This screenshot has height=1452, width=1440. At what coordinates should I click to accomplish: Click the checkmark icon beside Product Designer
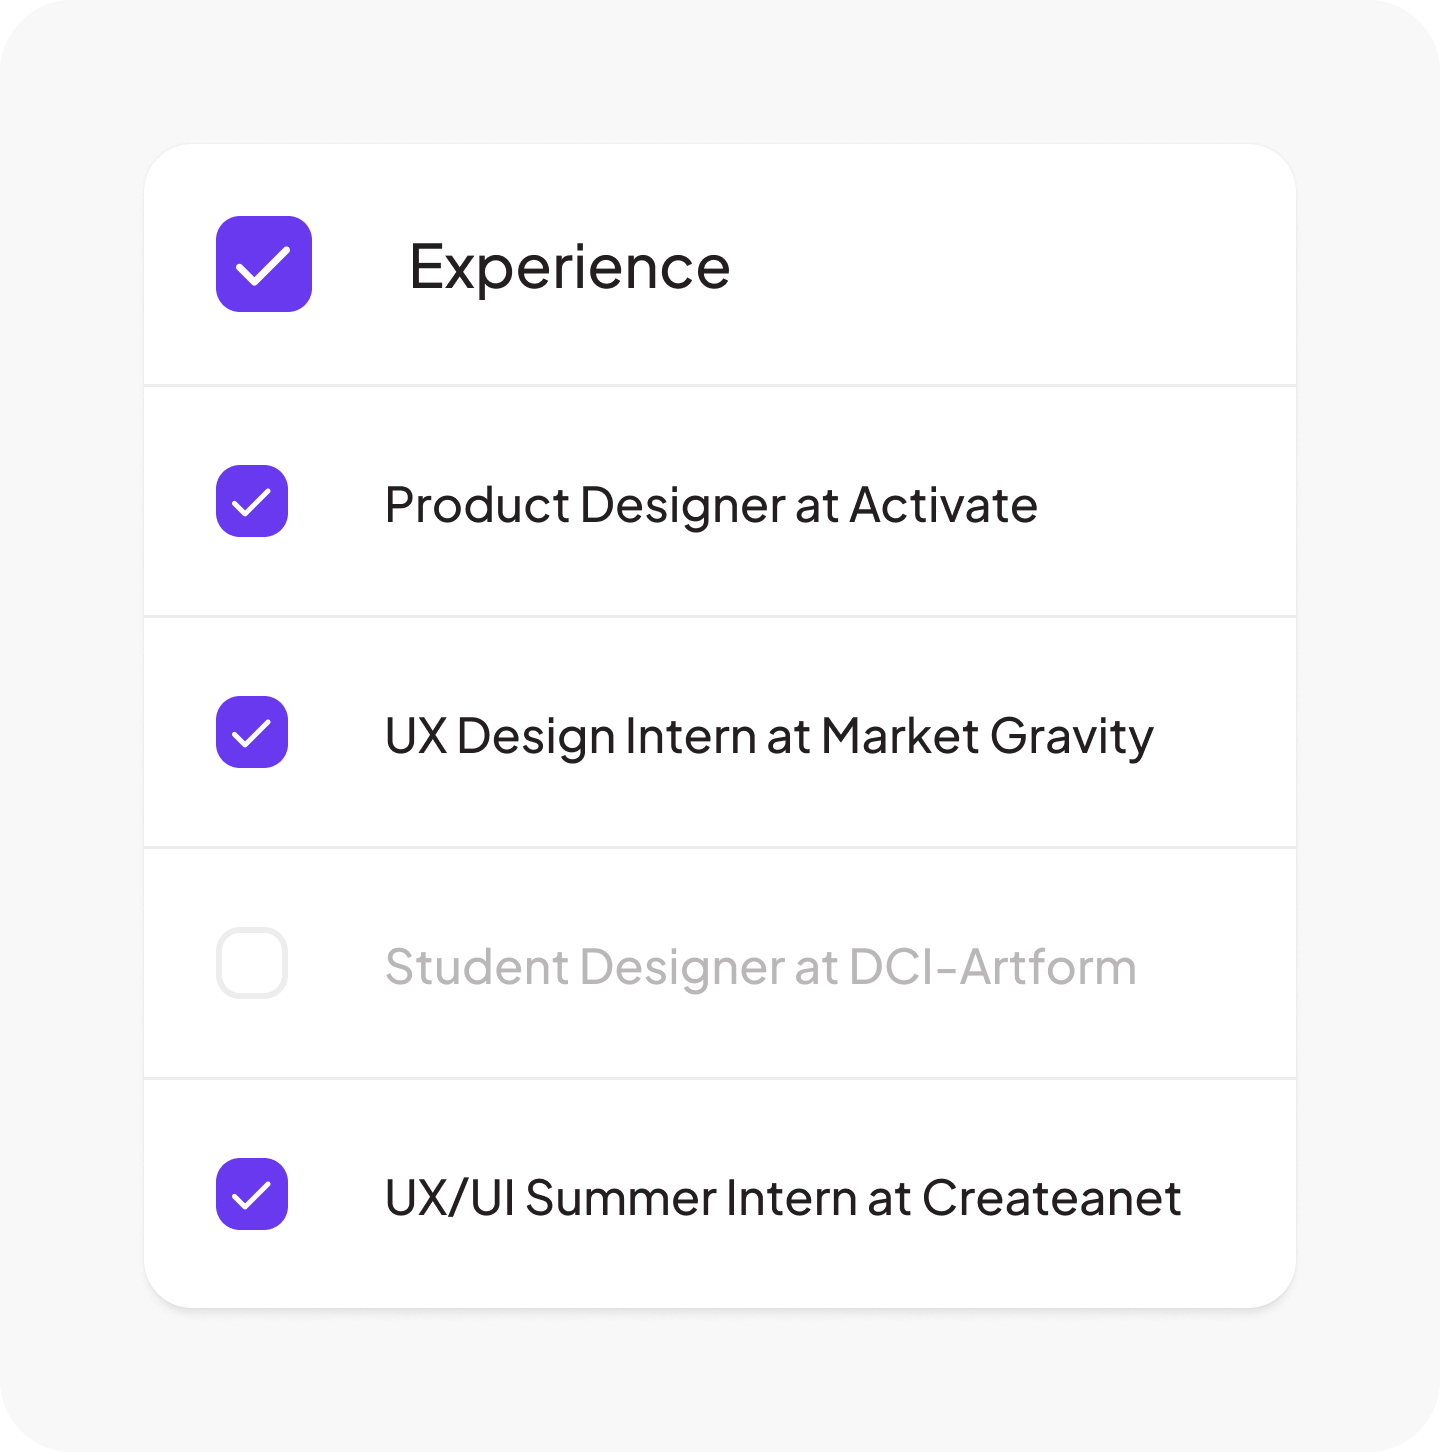(251, 502)
